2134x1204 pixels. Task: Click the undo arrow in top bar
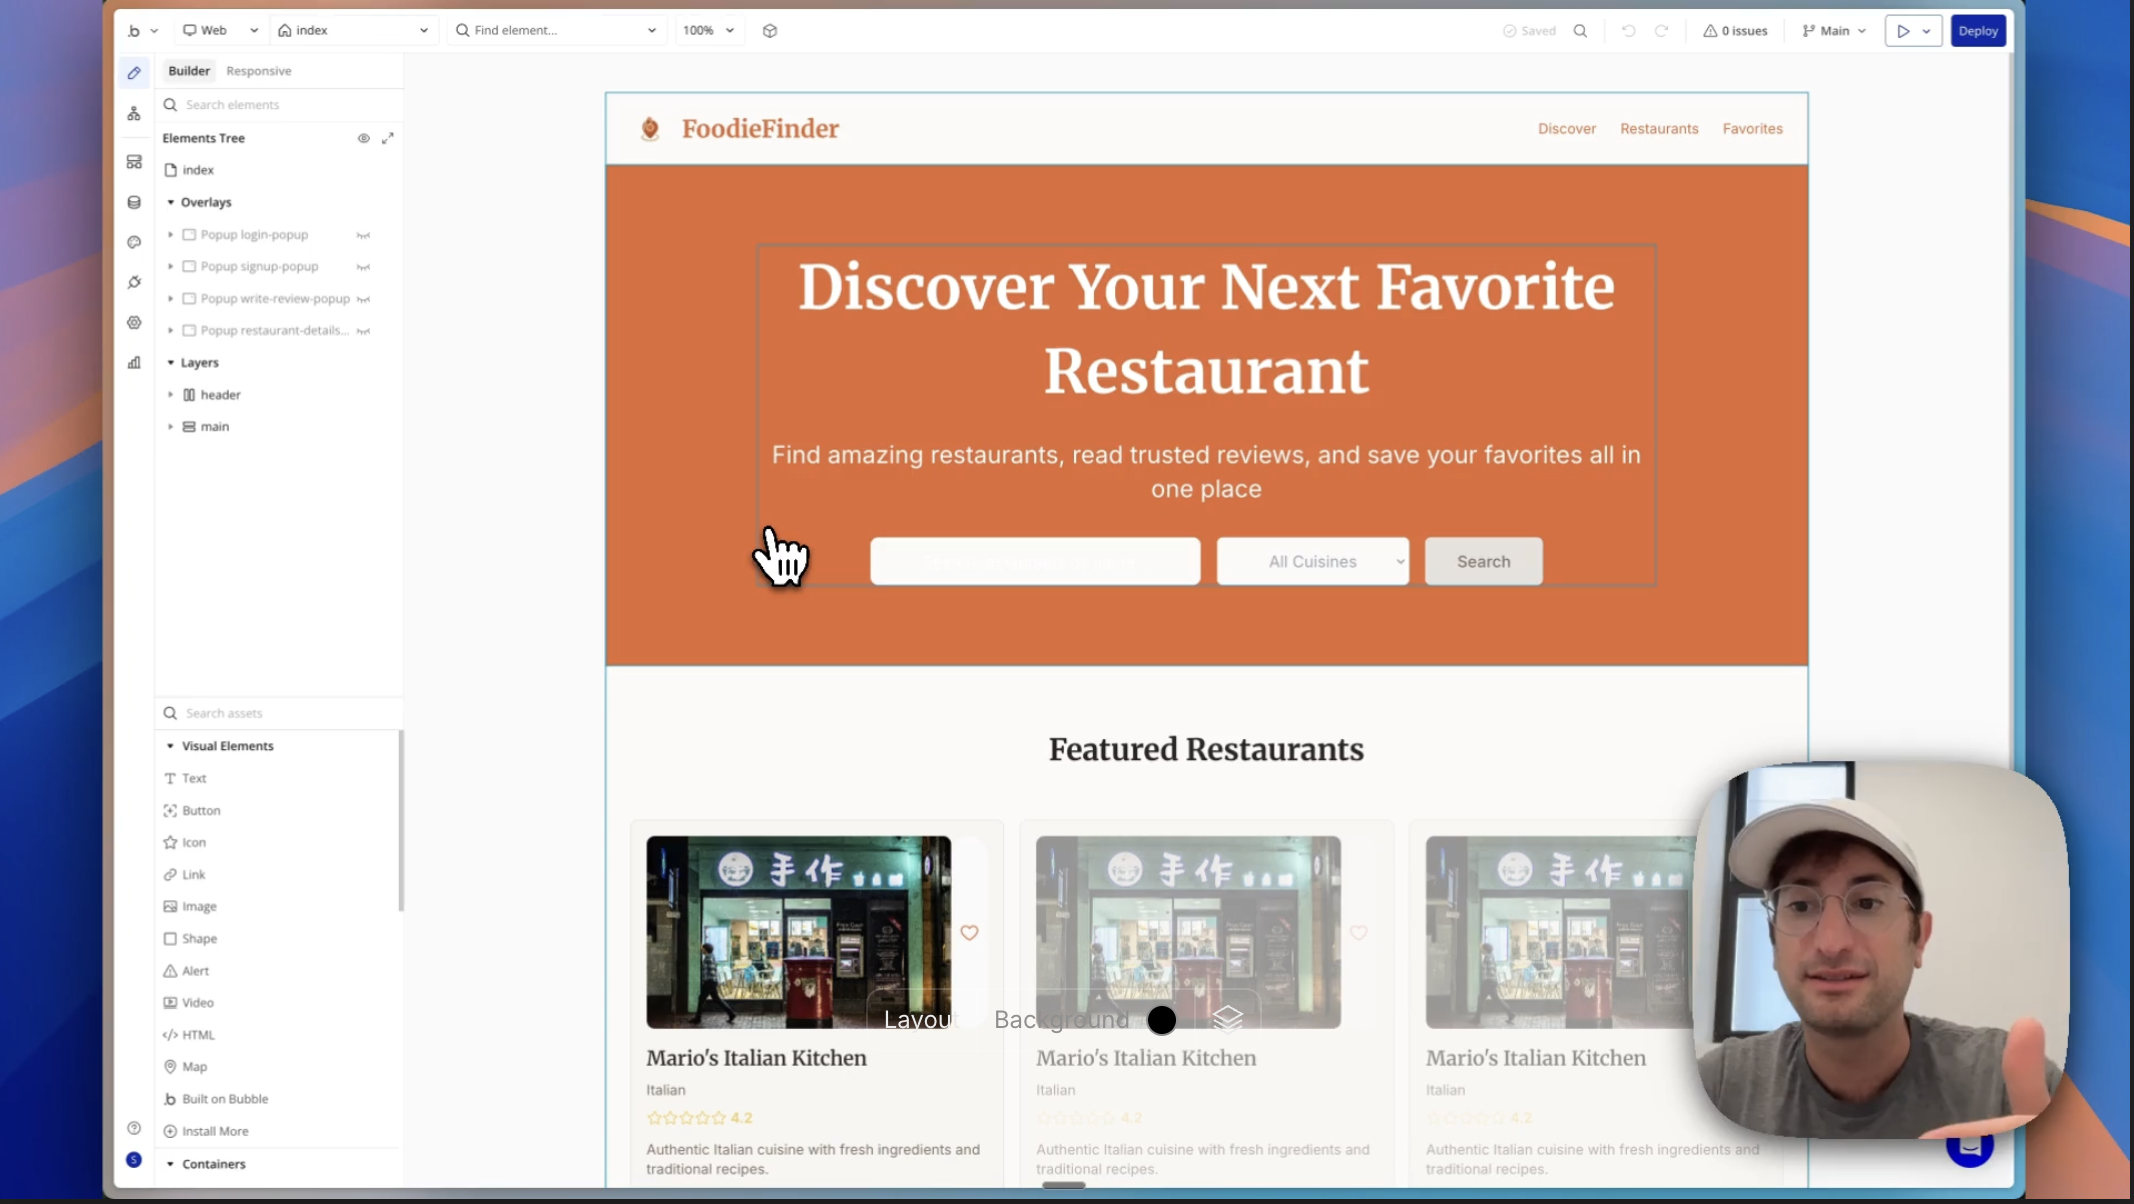point(1628,31)
